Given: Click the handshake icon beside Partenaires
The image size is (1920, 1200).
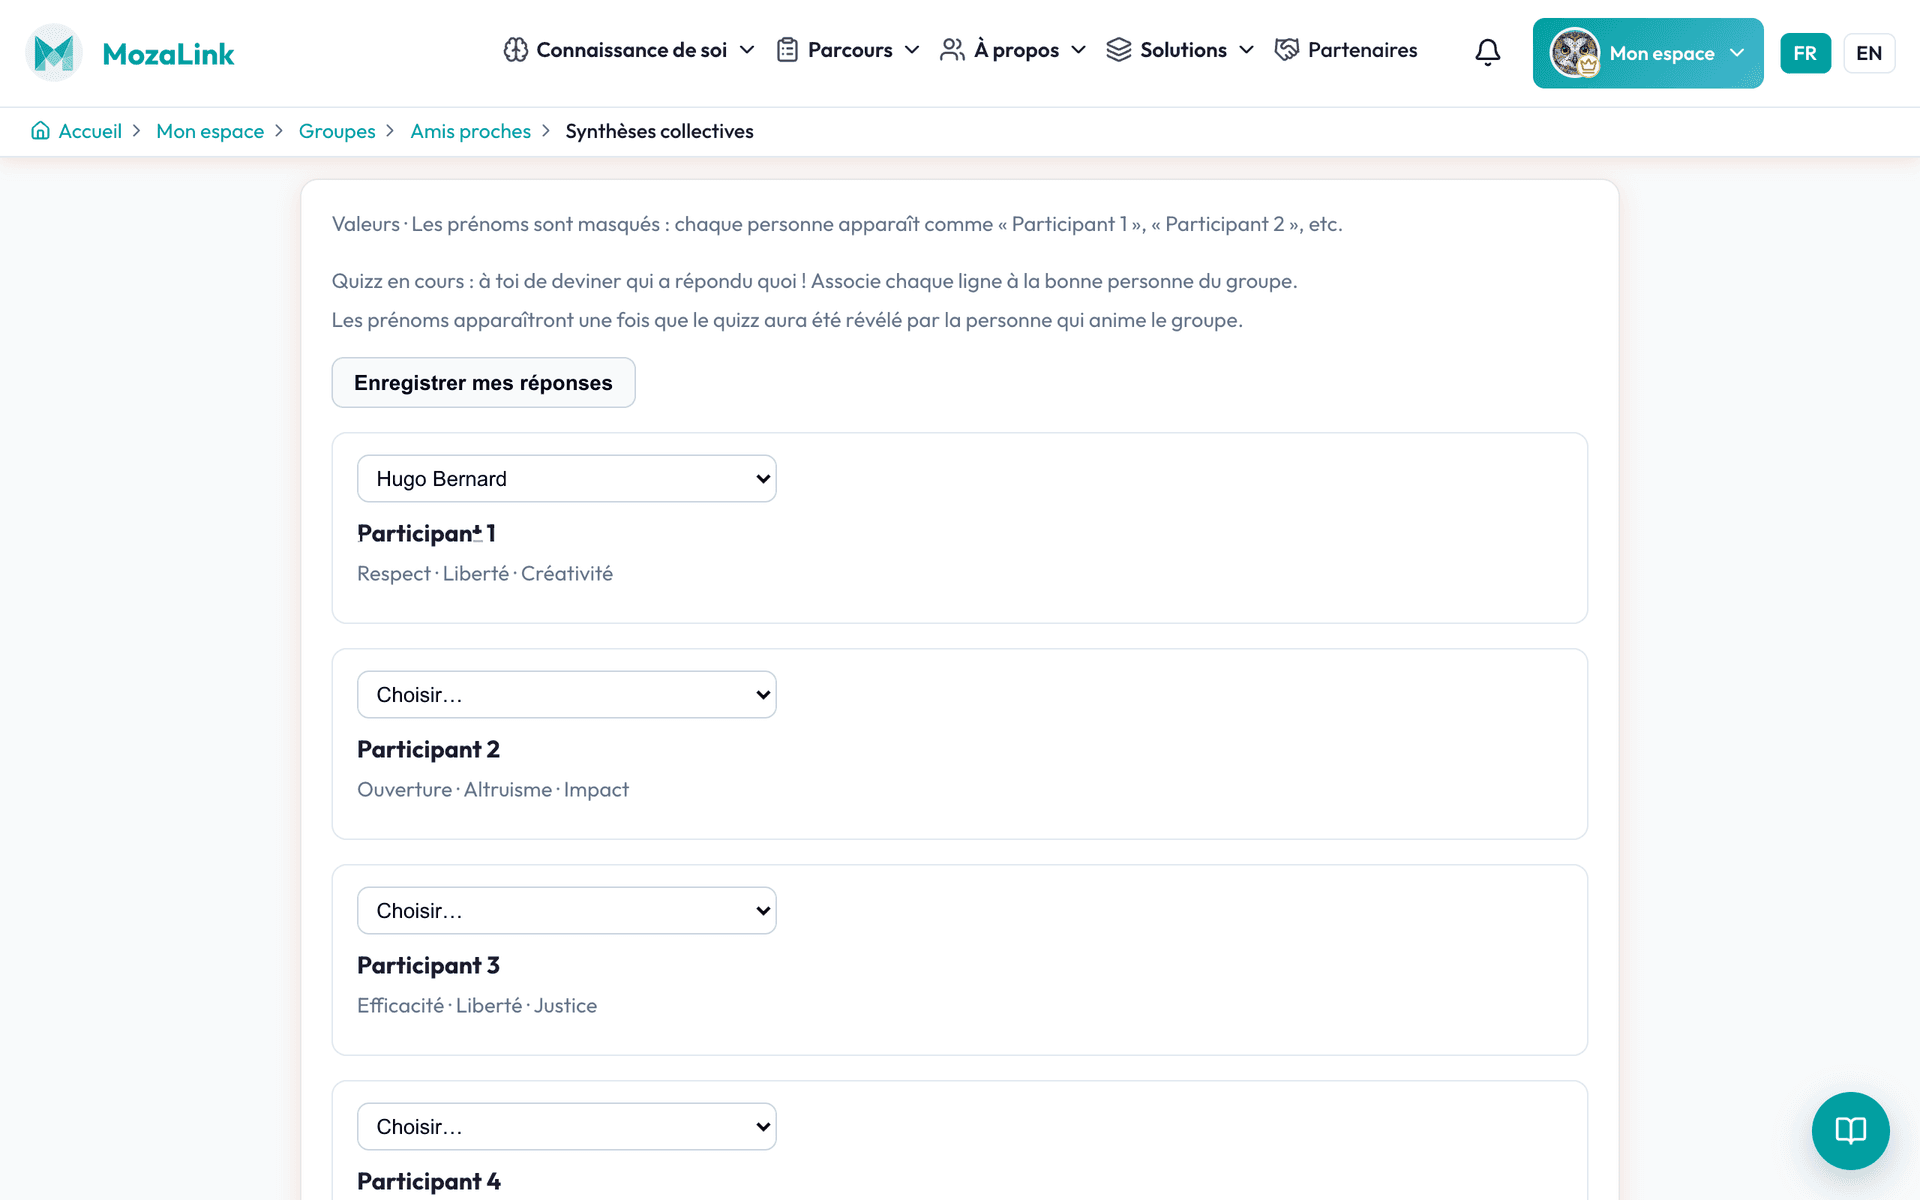Looking at the screenshot, I should click(1287, 50).
